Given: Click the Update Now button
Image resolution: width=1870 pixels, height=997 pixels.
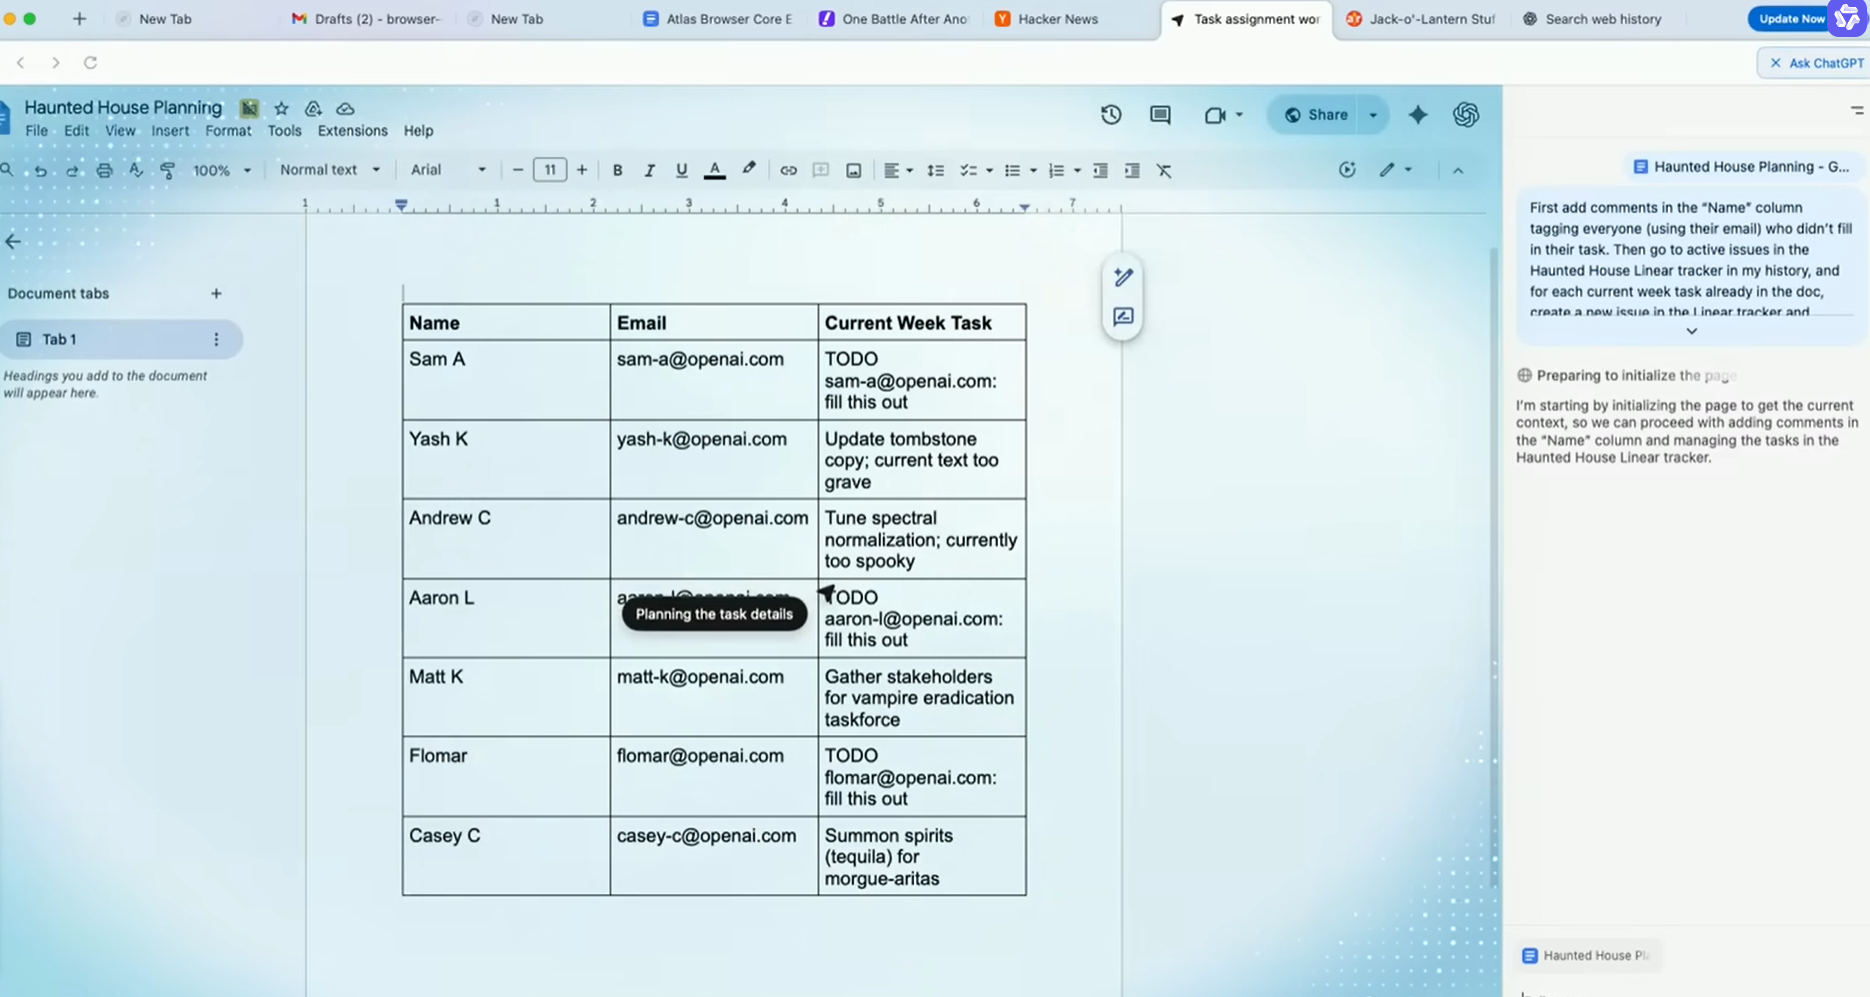Looking at the screenshot, I should point(1789,18).
